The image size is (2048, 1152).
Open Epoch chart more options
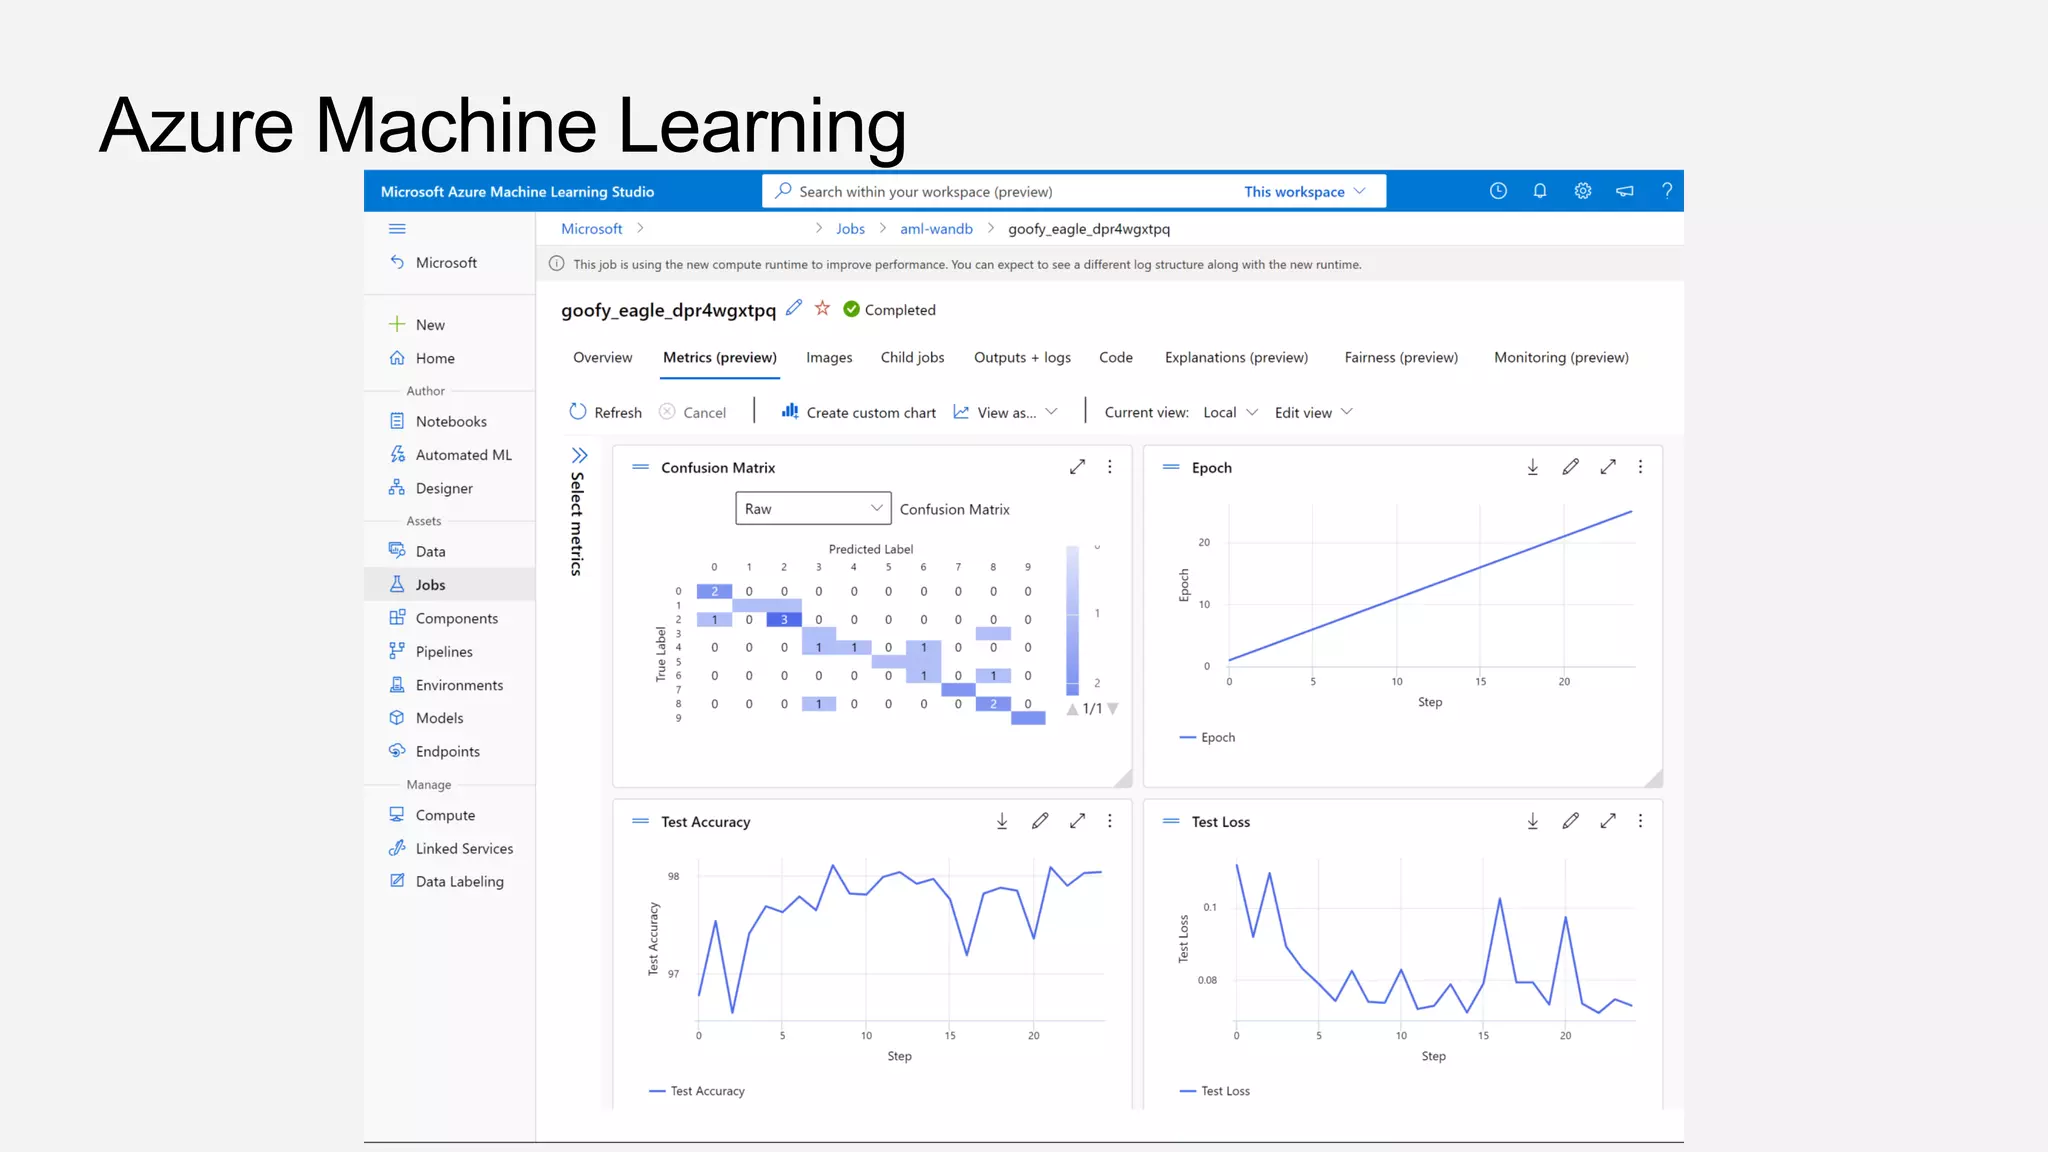click(x=1641, y=467)
